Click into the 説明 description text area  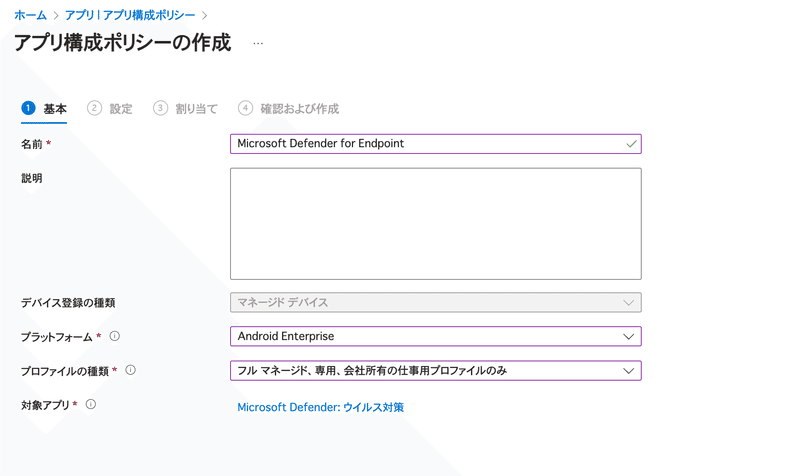(x=436, y=223)
